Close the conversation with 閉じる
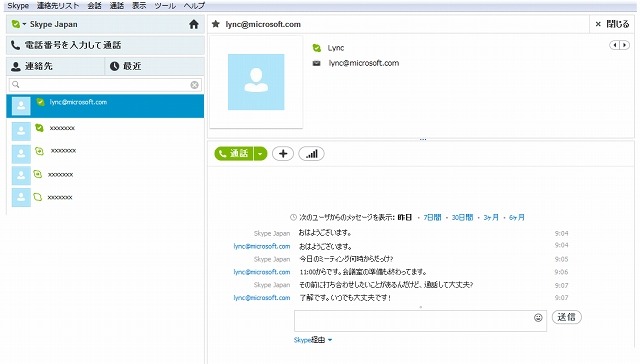This screenshot has width=640, height=364. pos(612,24)
